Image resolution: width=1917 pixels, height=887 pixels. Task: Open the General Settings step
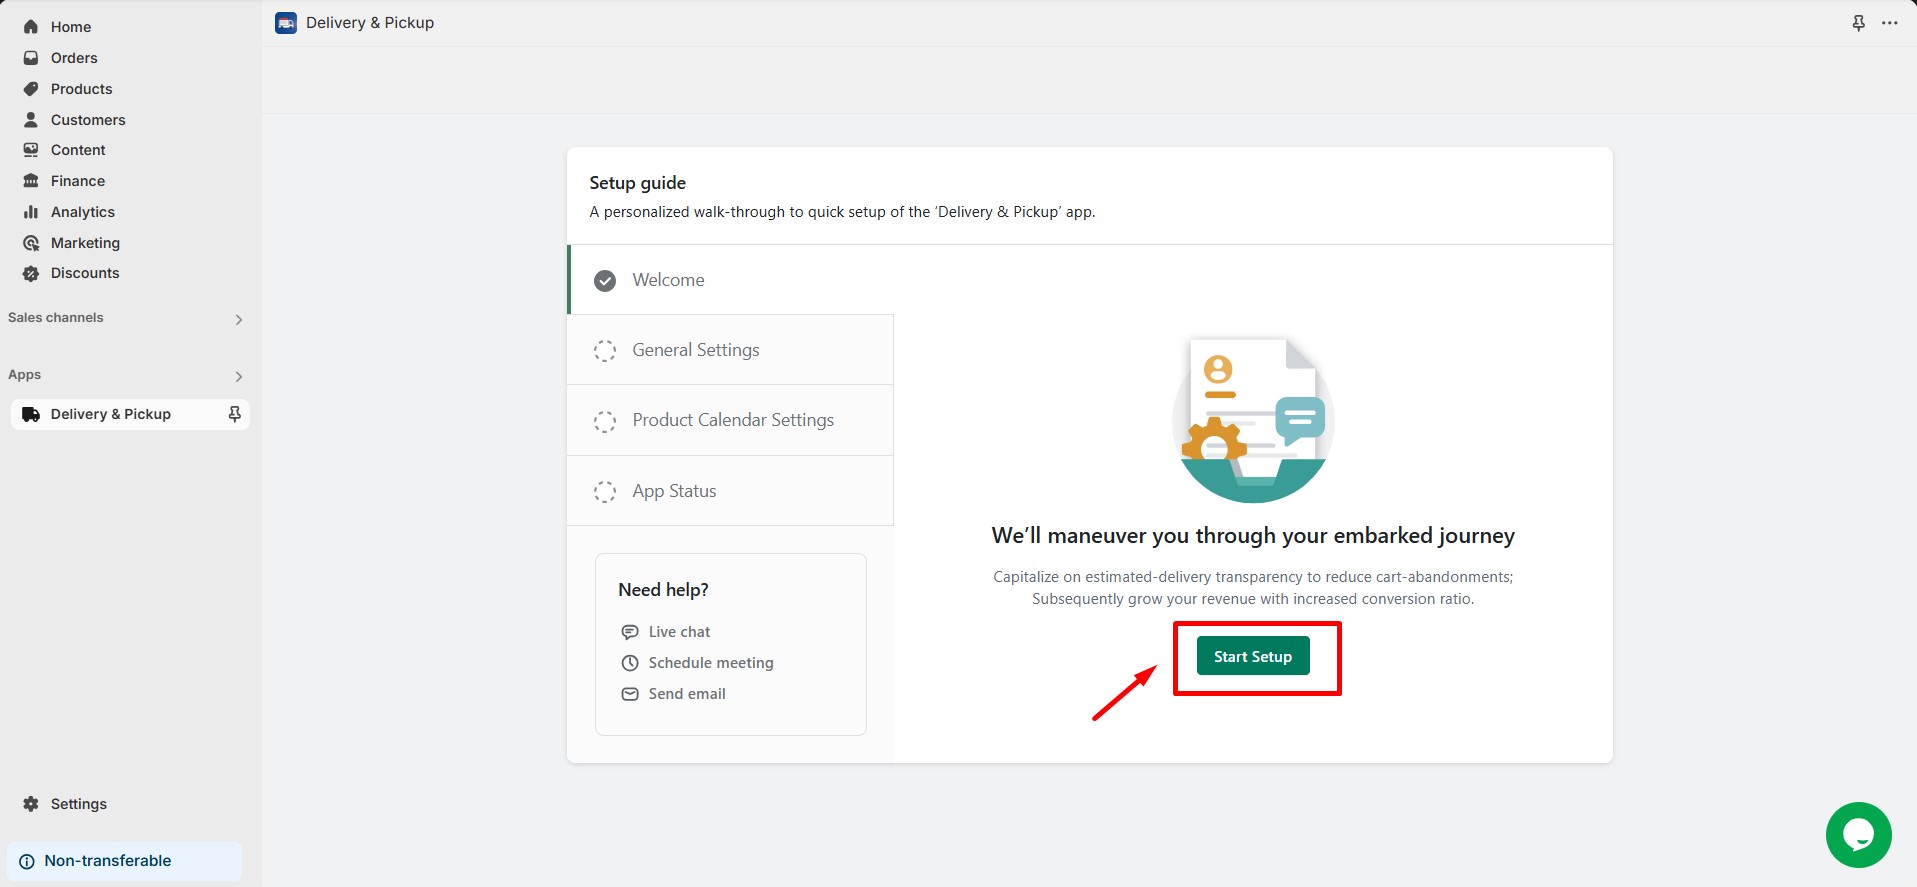click(x=730, y=350)
